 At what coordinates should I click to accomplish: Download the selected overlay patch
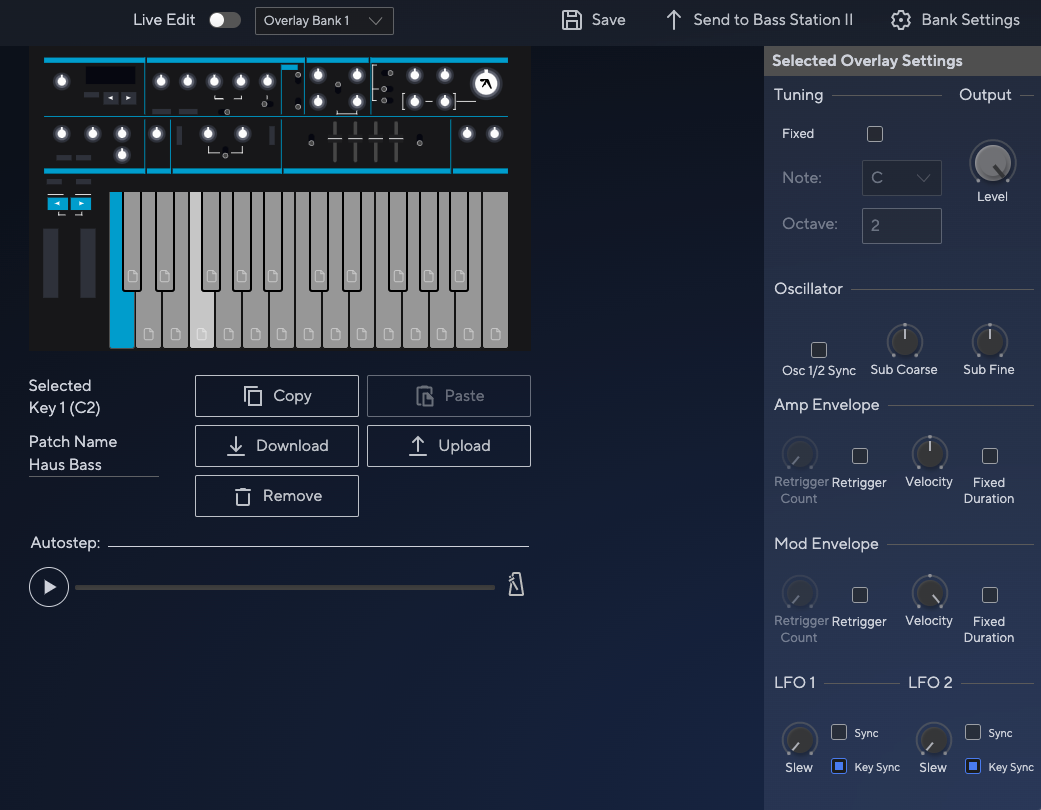tap(277, 446)
